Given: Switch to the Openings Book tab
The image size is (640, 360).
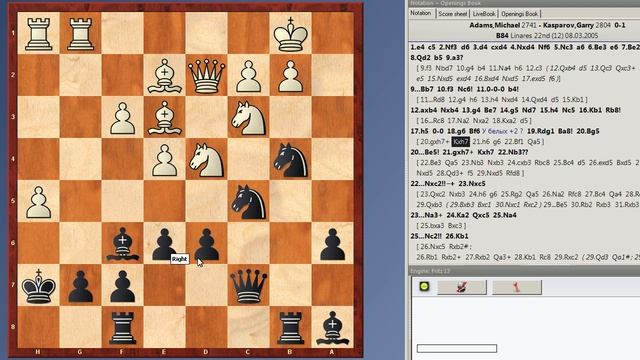Looking at the screenshot, I should point(520,13).
